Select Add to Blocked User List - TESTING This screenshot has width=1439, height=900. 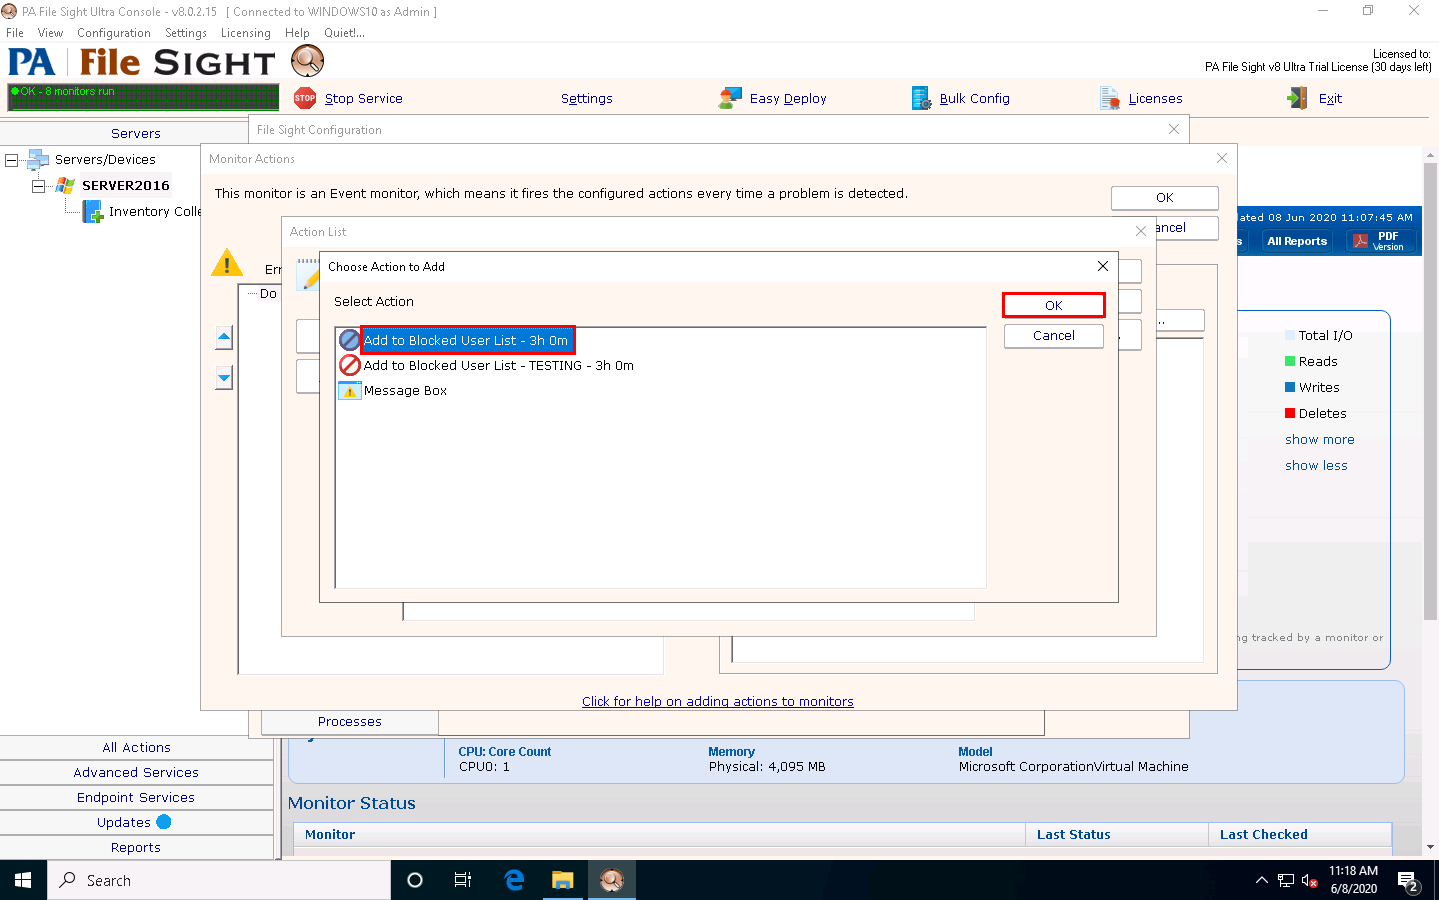pos(499,366)
